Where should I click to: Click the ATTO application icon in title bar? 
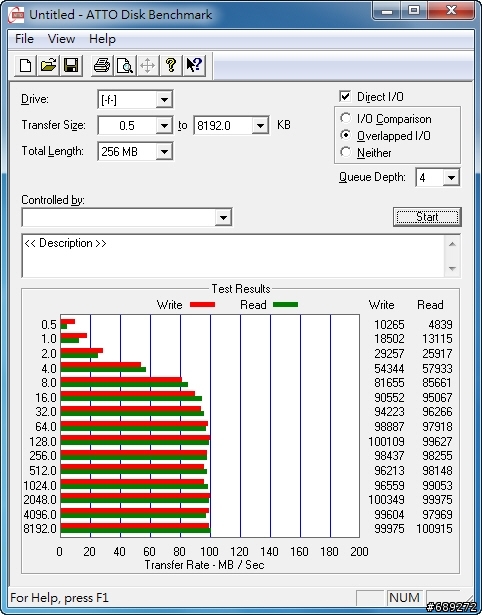click(16, 15)
